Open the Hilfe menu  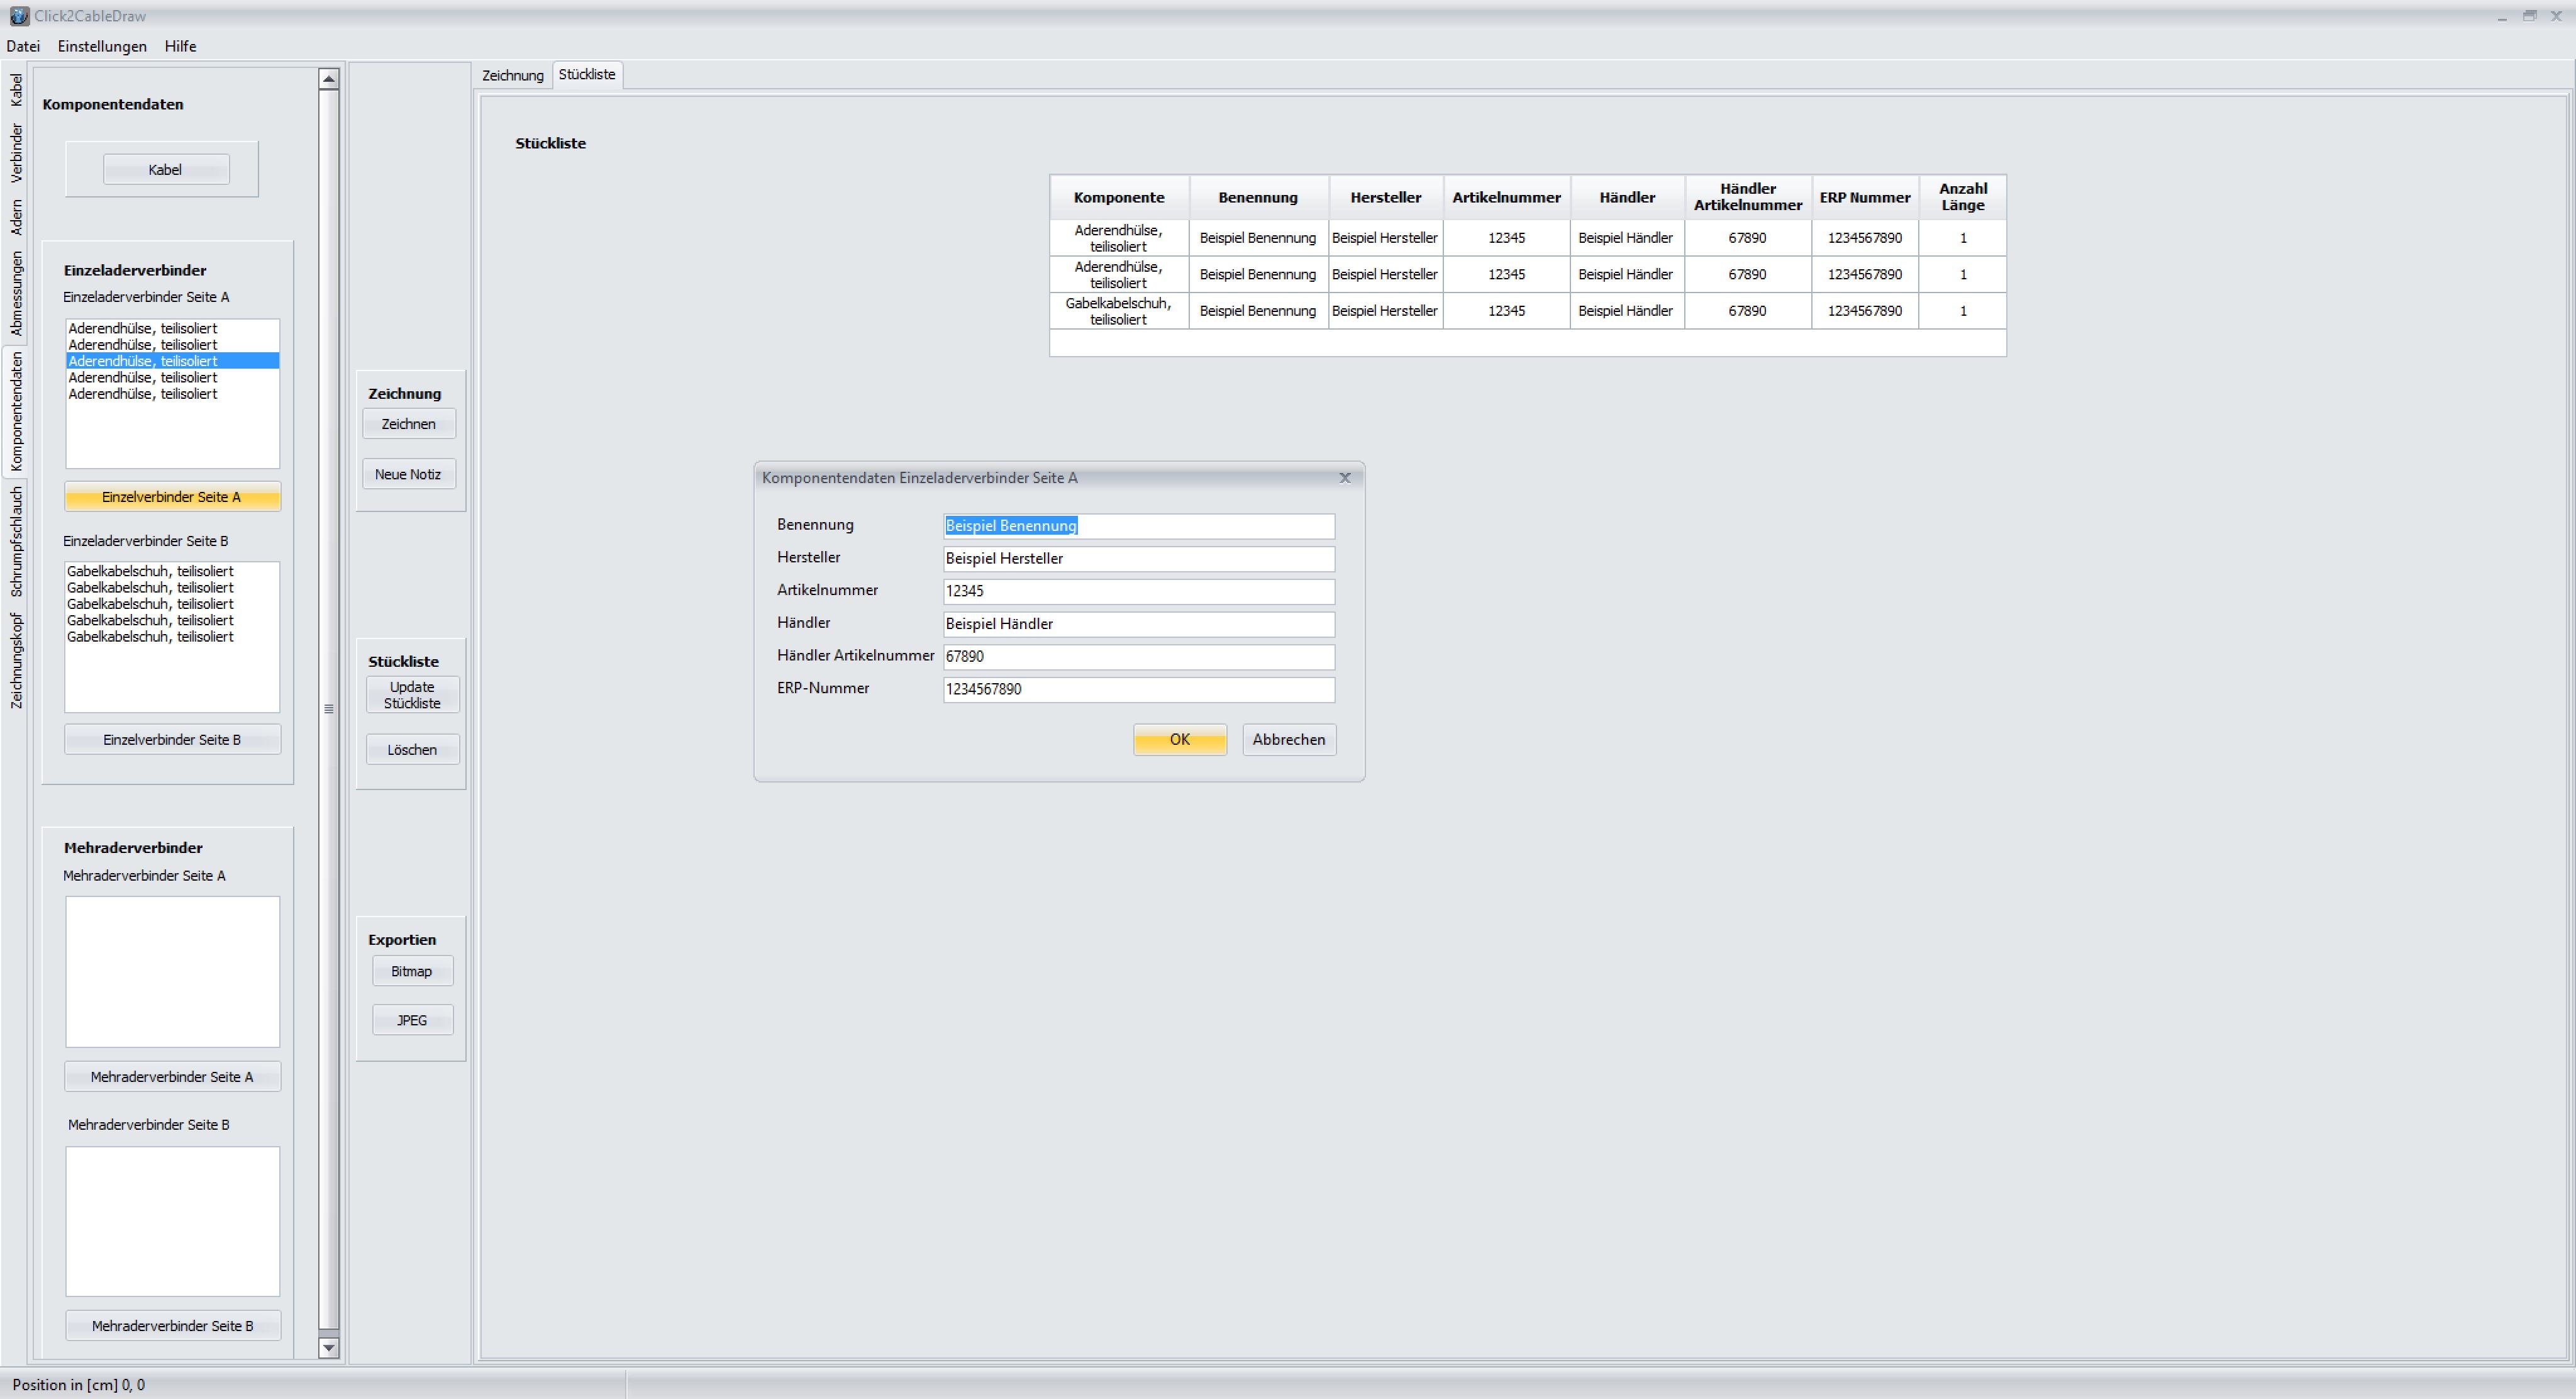(180, 46)
